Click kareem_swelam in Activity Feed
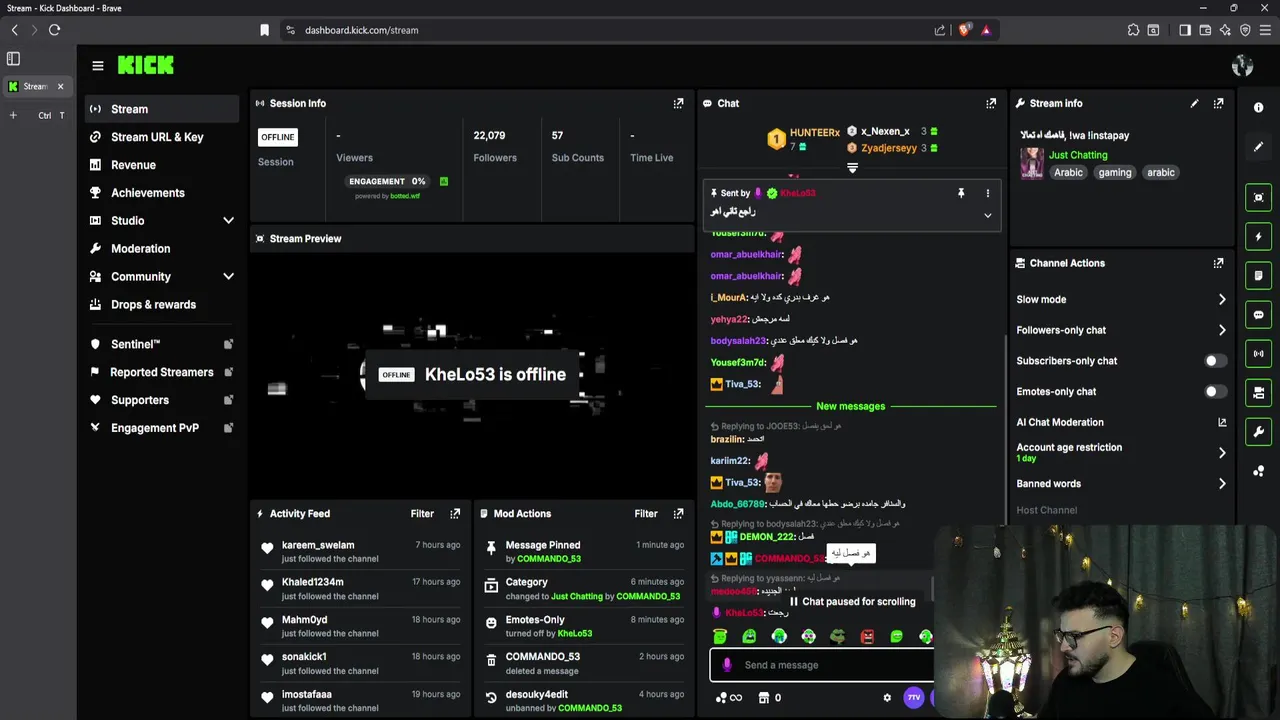Image resolution: width=1280 pixels, height=720 pixels. click(x=318, y=545)
